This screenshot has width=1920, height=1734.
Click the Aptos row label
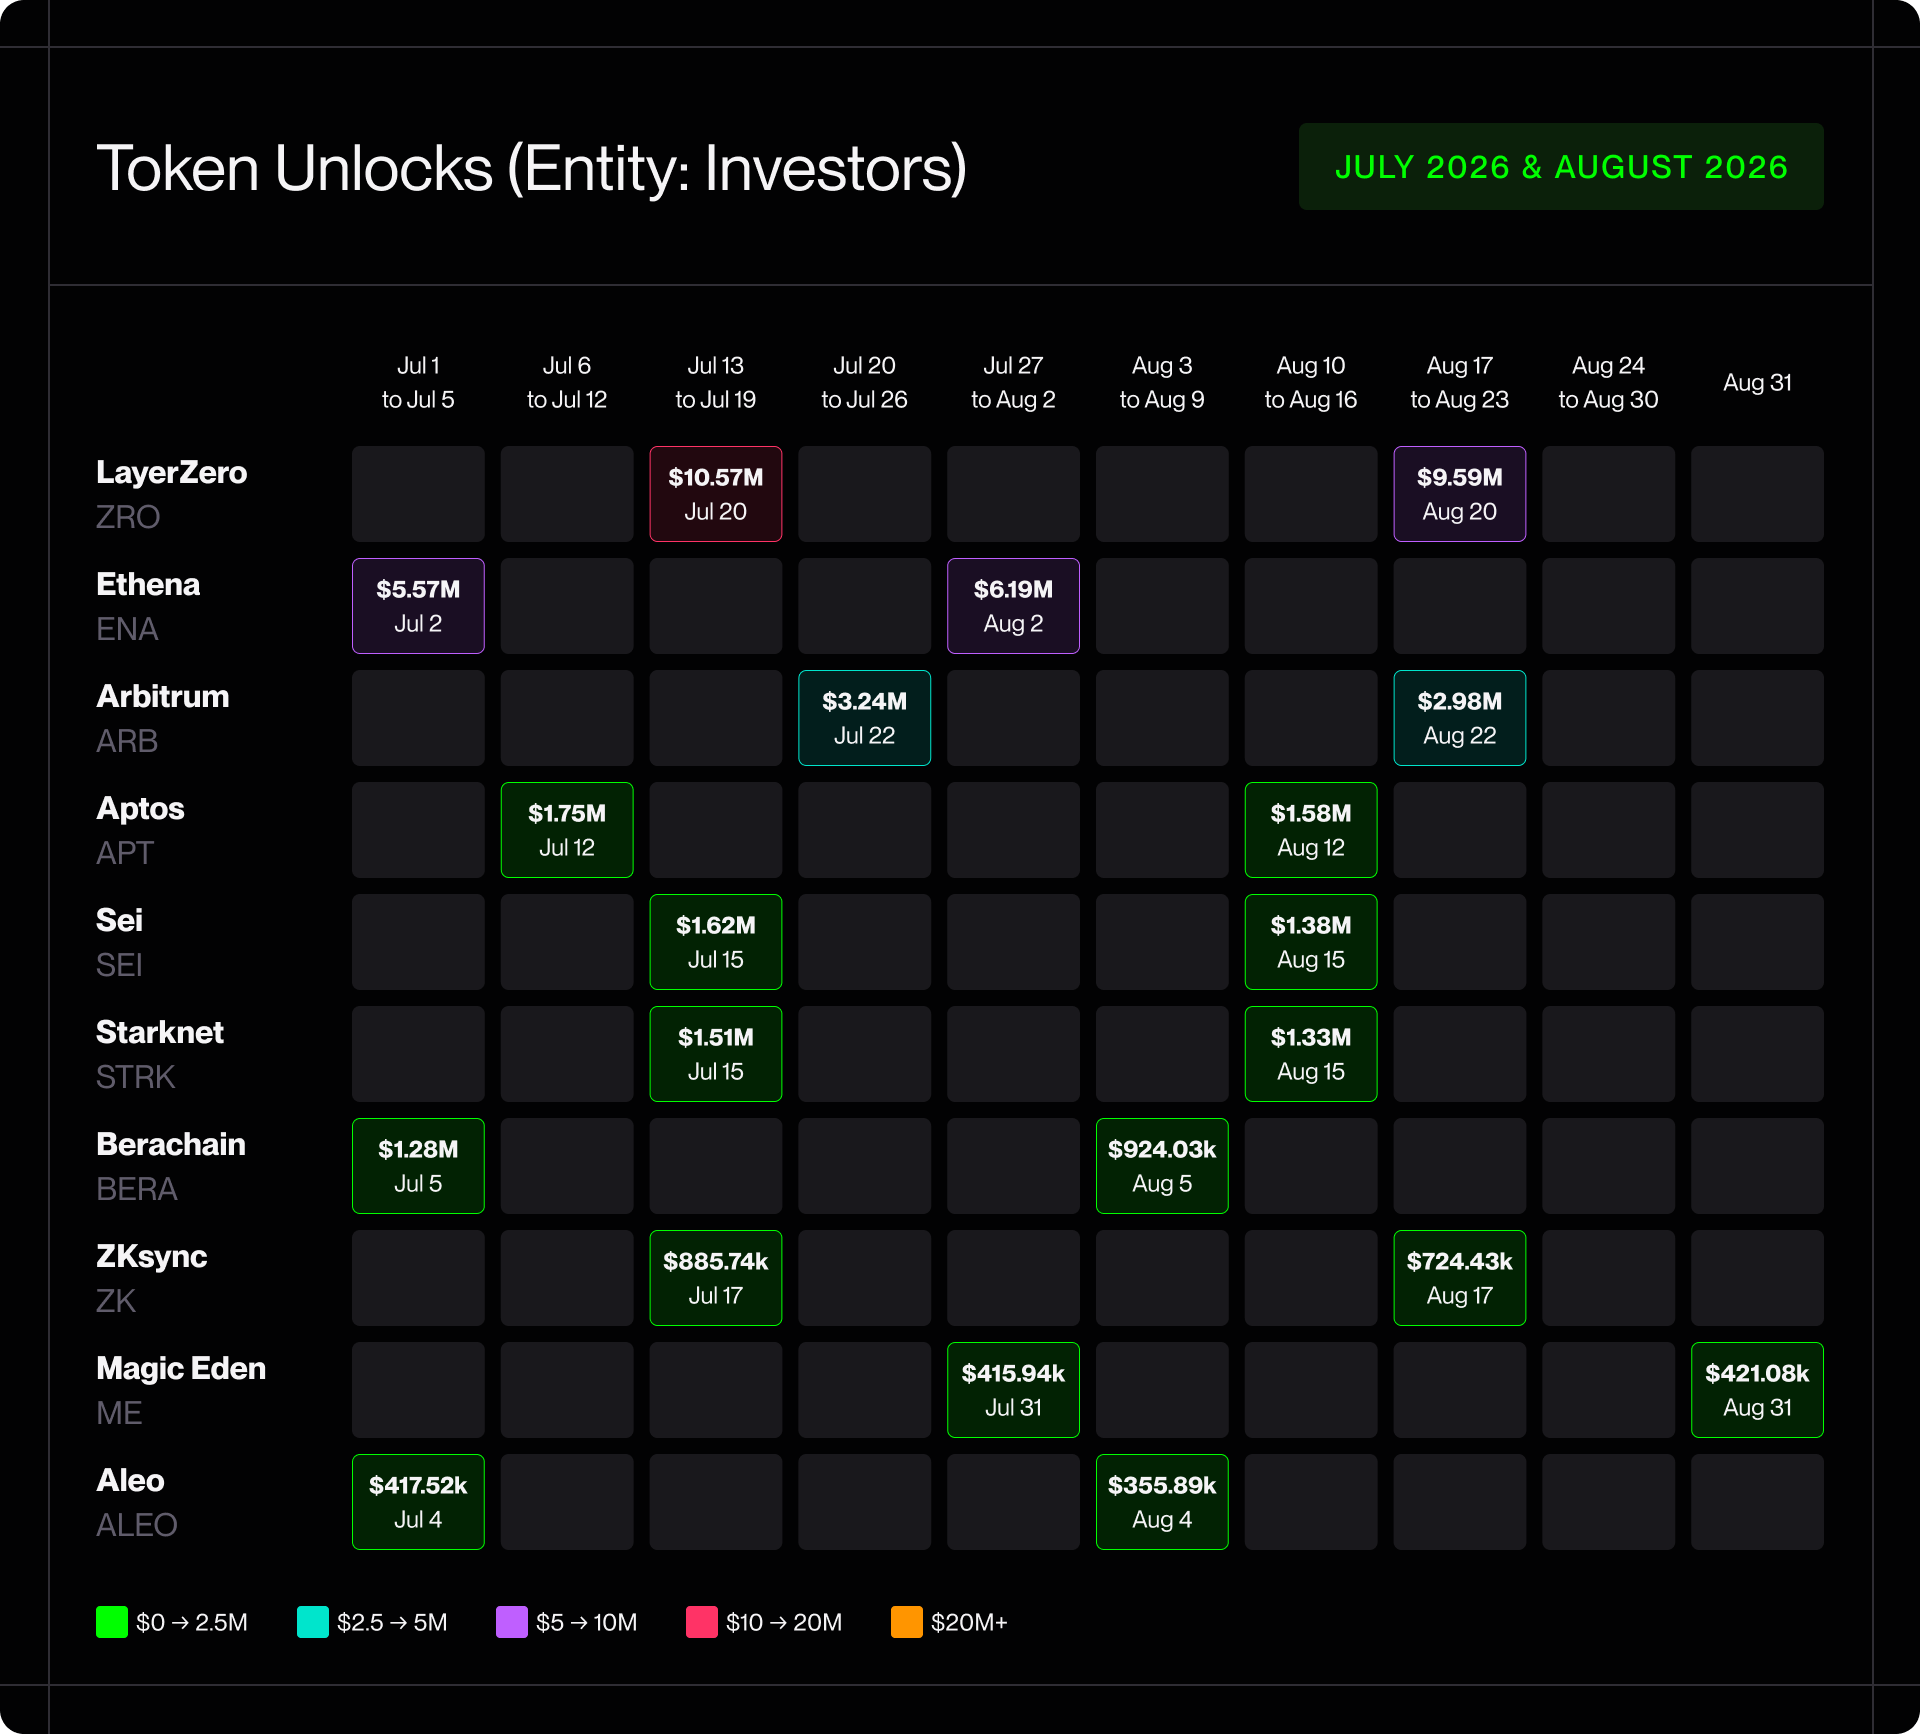[140, 808]
